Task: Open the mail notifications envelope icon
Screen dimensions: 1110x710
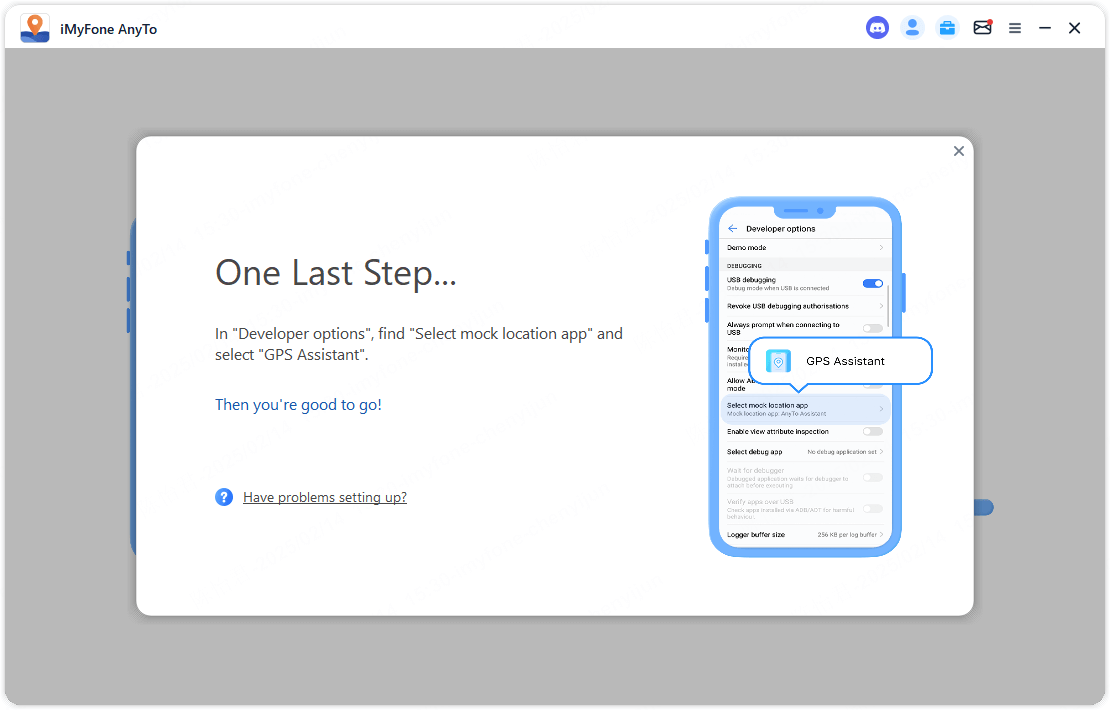Action: (x=982, y=28)
